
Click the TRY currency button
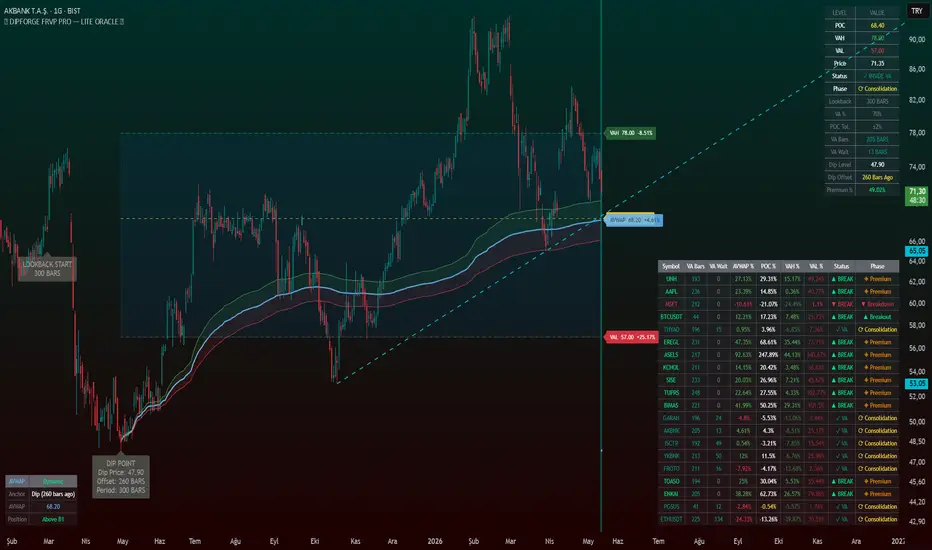(917, 11)
